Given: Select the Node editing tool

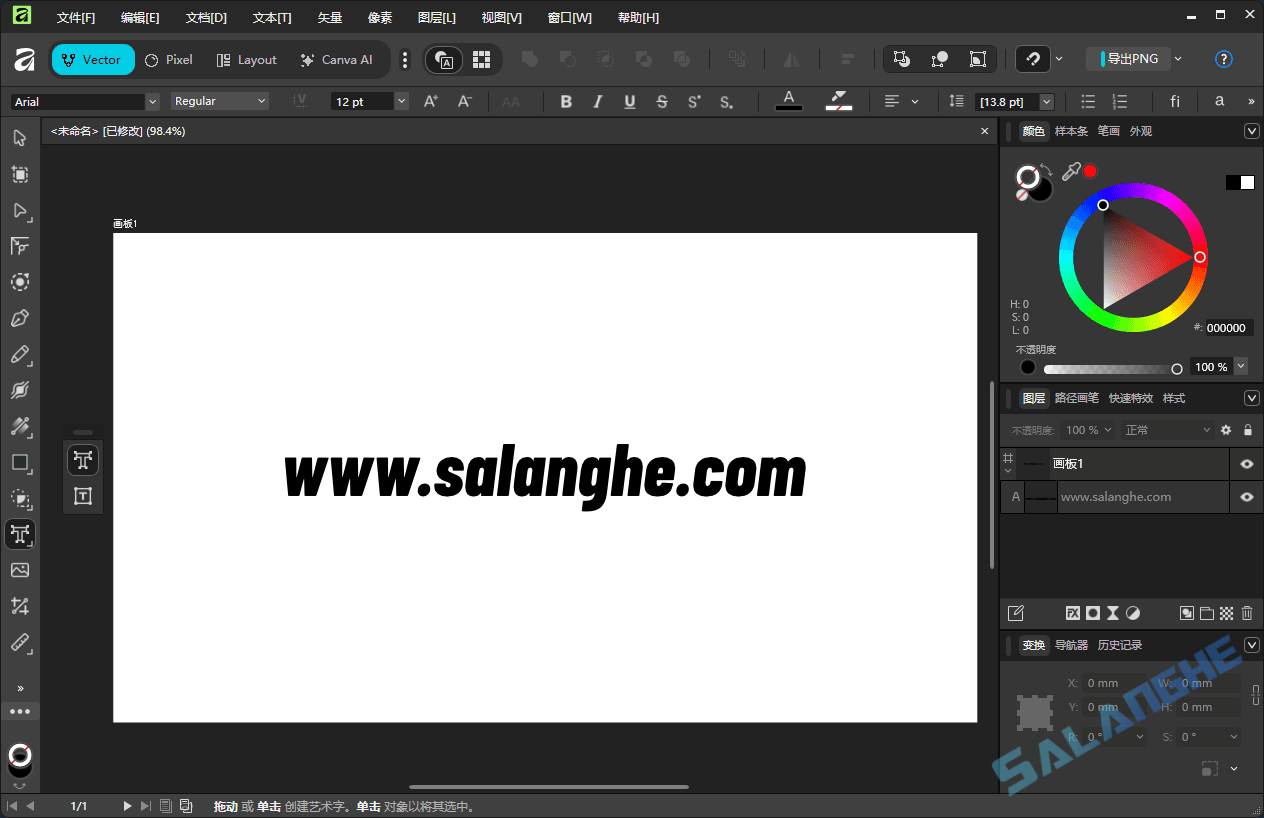Looking at the screenshot, I should tap(20, 210).
